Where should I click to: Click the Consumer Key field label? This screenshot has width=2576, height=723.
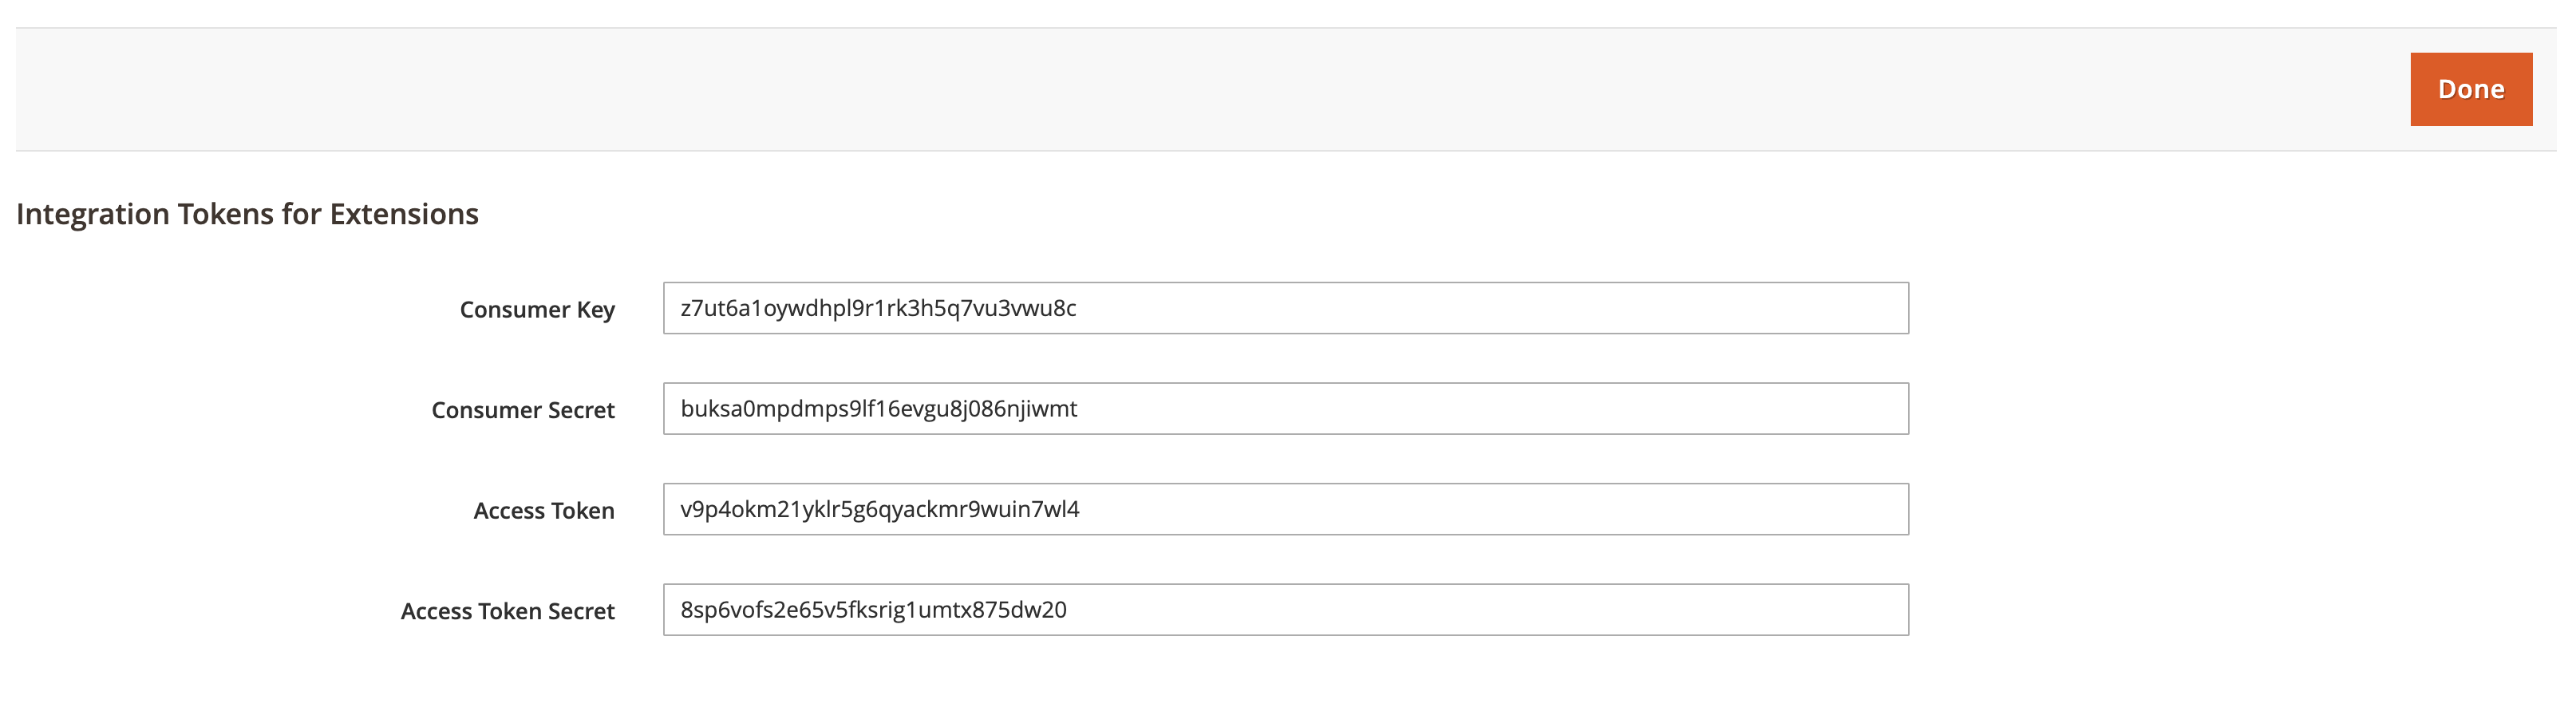click(x=537, y=310)
